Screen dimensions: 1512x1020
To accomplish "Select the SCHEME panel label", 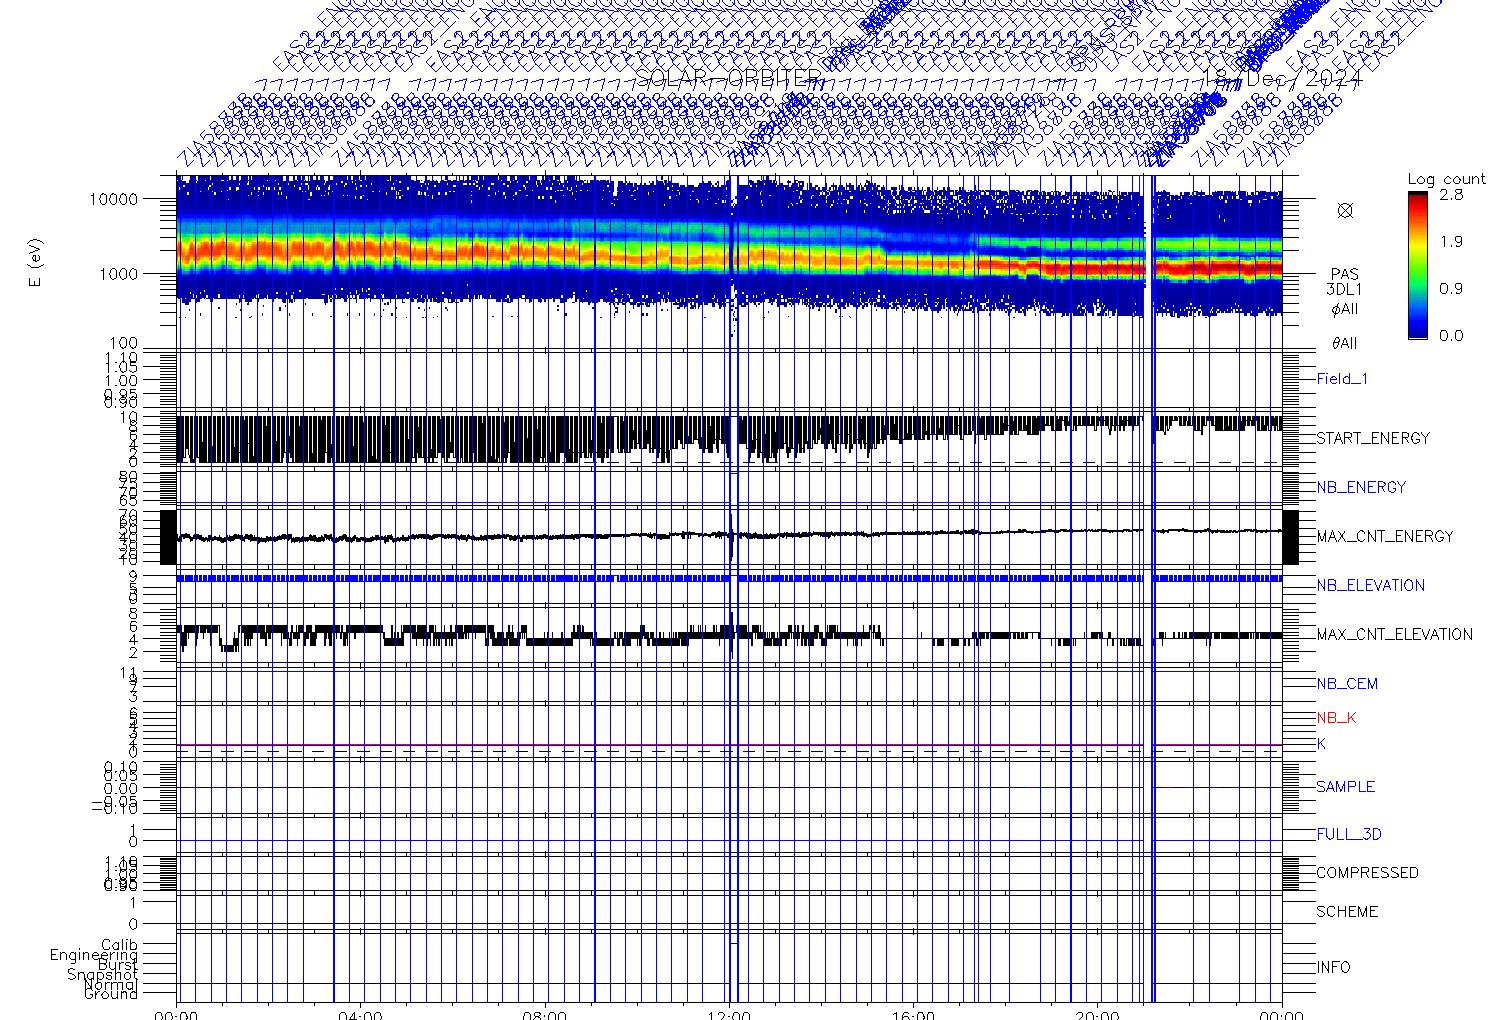I will [1345, 912].
